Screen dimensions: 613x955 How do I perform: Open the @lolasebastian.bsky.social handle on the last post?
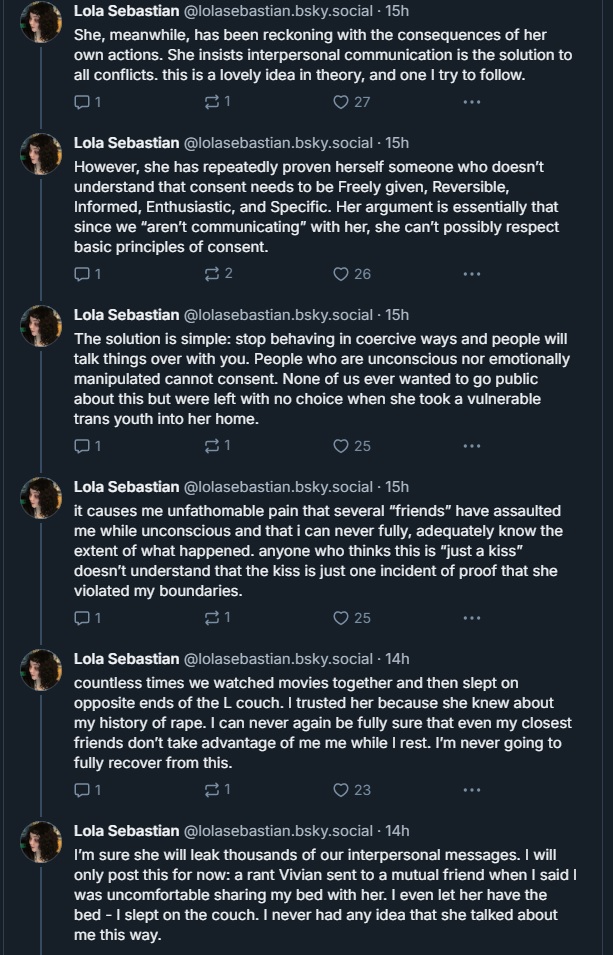point(278,831)
